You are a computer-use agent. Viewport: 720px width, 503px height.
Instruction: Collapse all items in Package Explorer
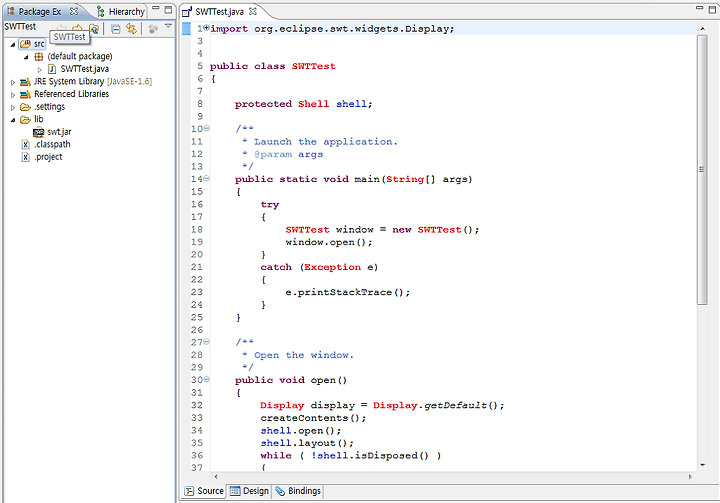coord(116,29)
